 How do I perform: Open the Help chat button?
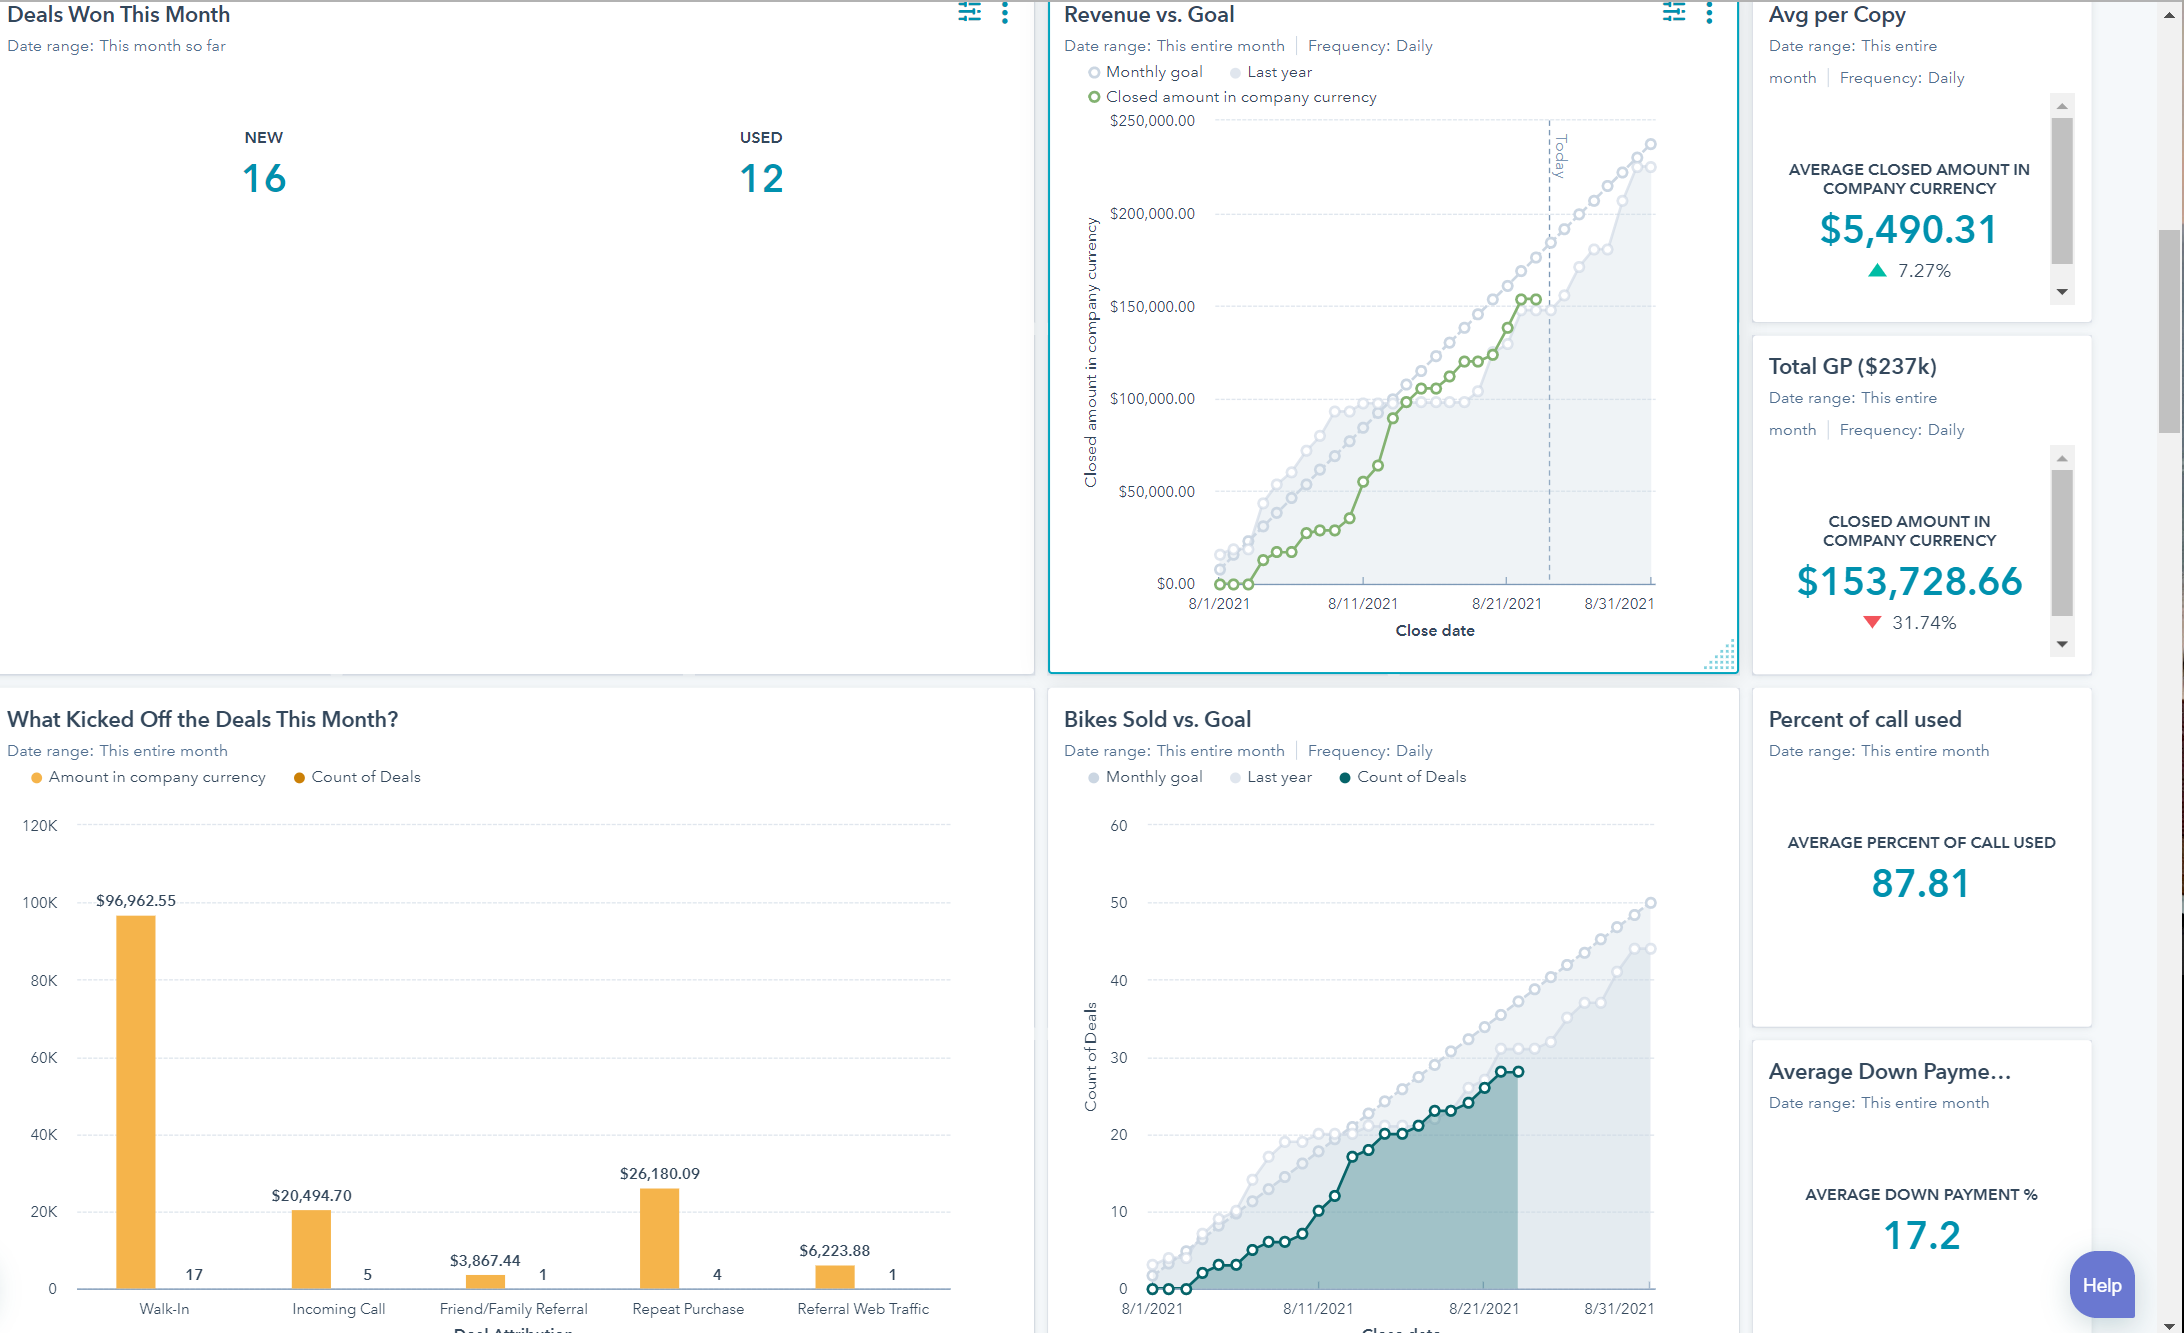coord(2102,1285)
